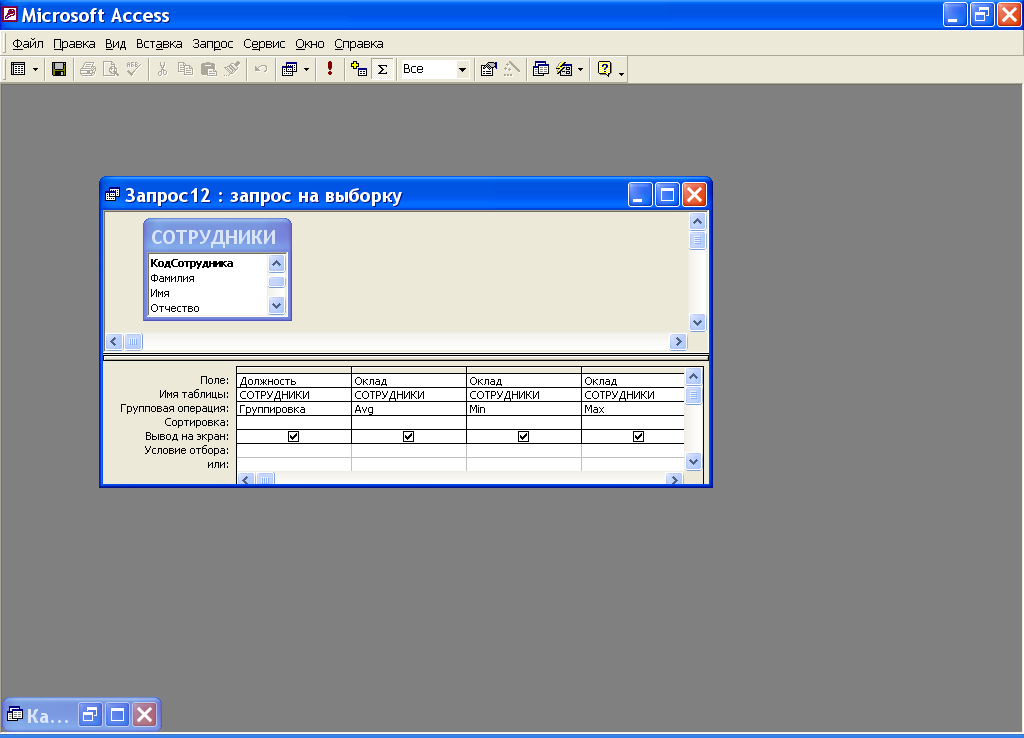Image resolution: width=1024 pixels, height=738 pixels.
Task: Click the Cut scissors icon
Action: click(163, 69)
